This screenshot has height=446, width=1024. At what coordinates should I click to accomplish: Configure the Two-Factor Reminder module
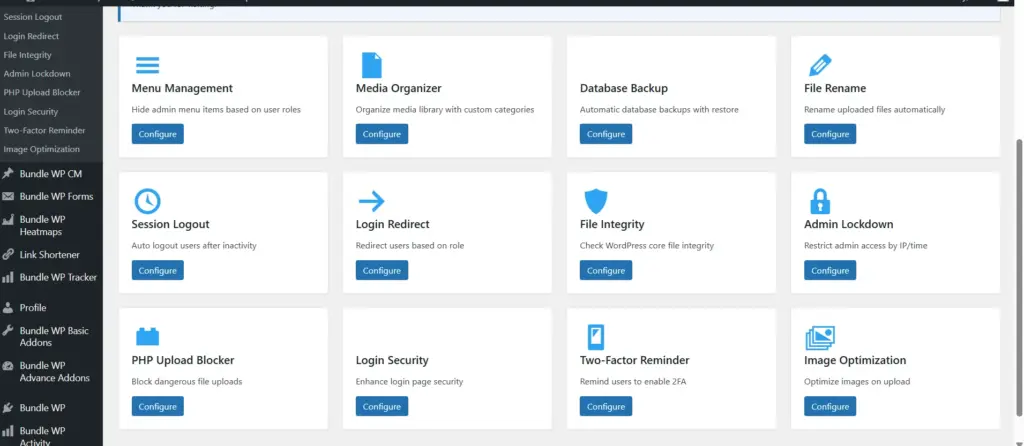605,406
